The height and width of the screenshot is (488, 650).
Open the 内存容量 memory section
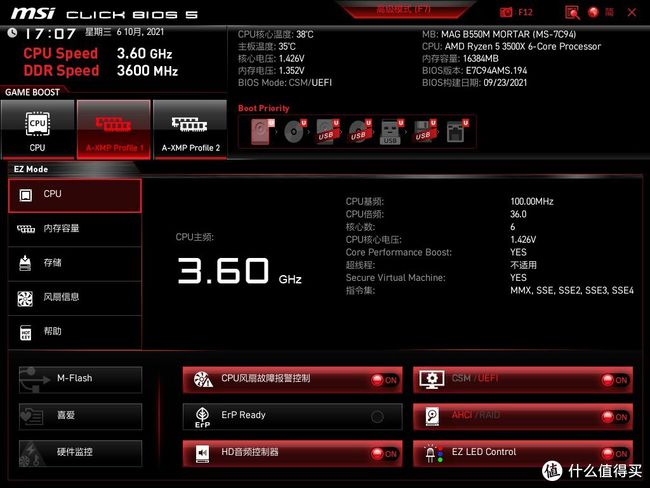(x=75, y=229)
